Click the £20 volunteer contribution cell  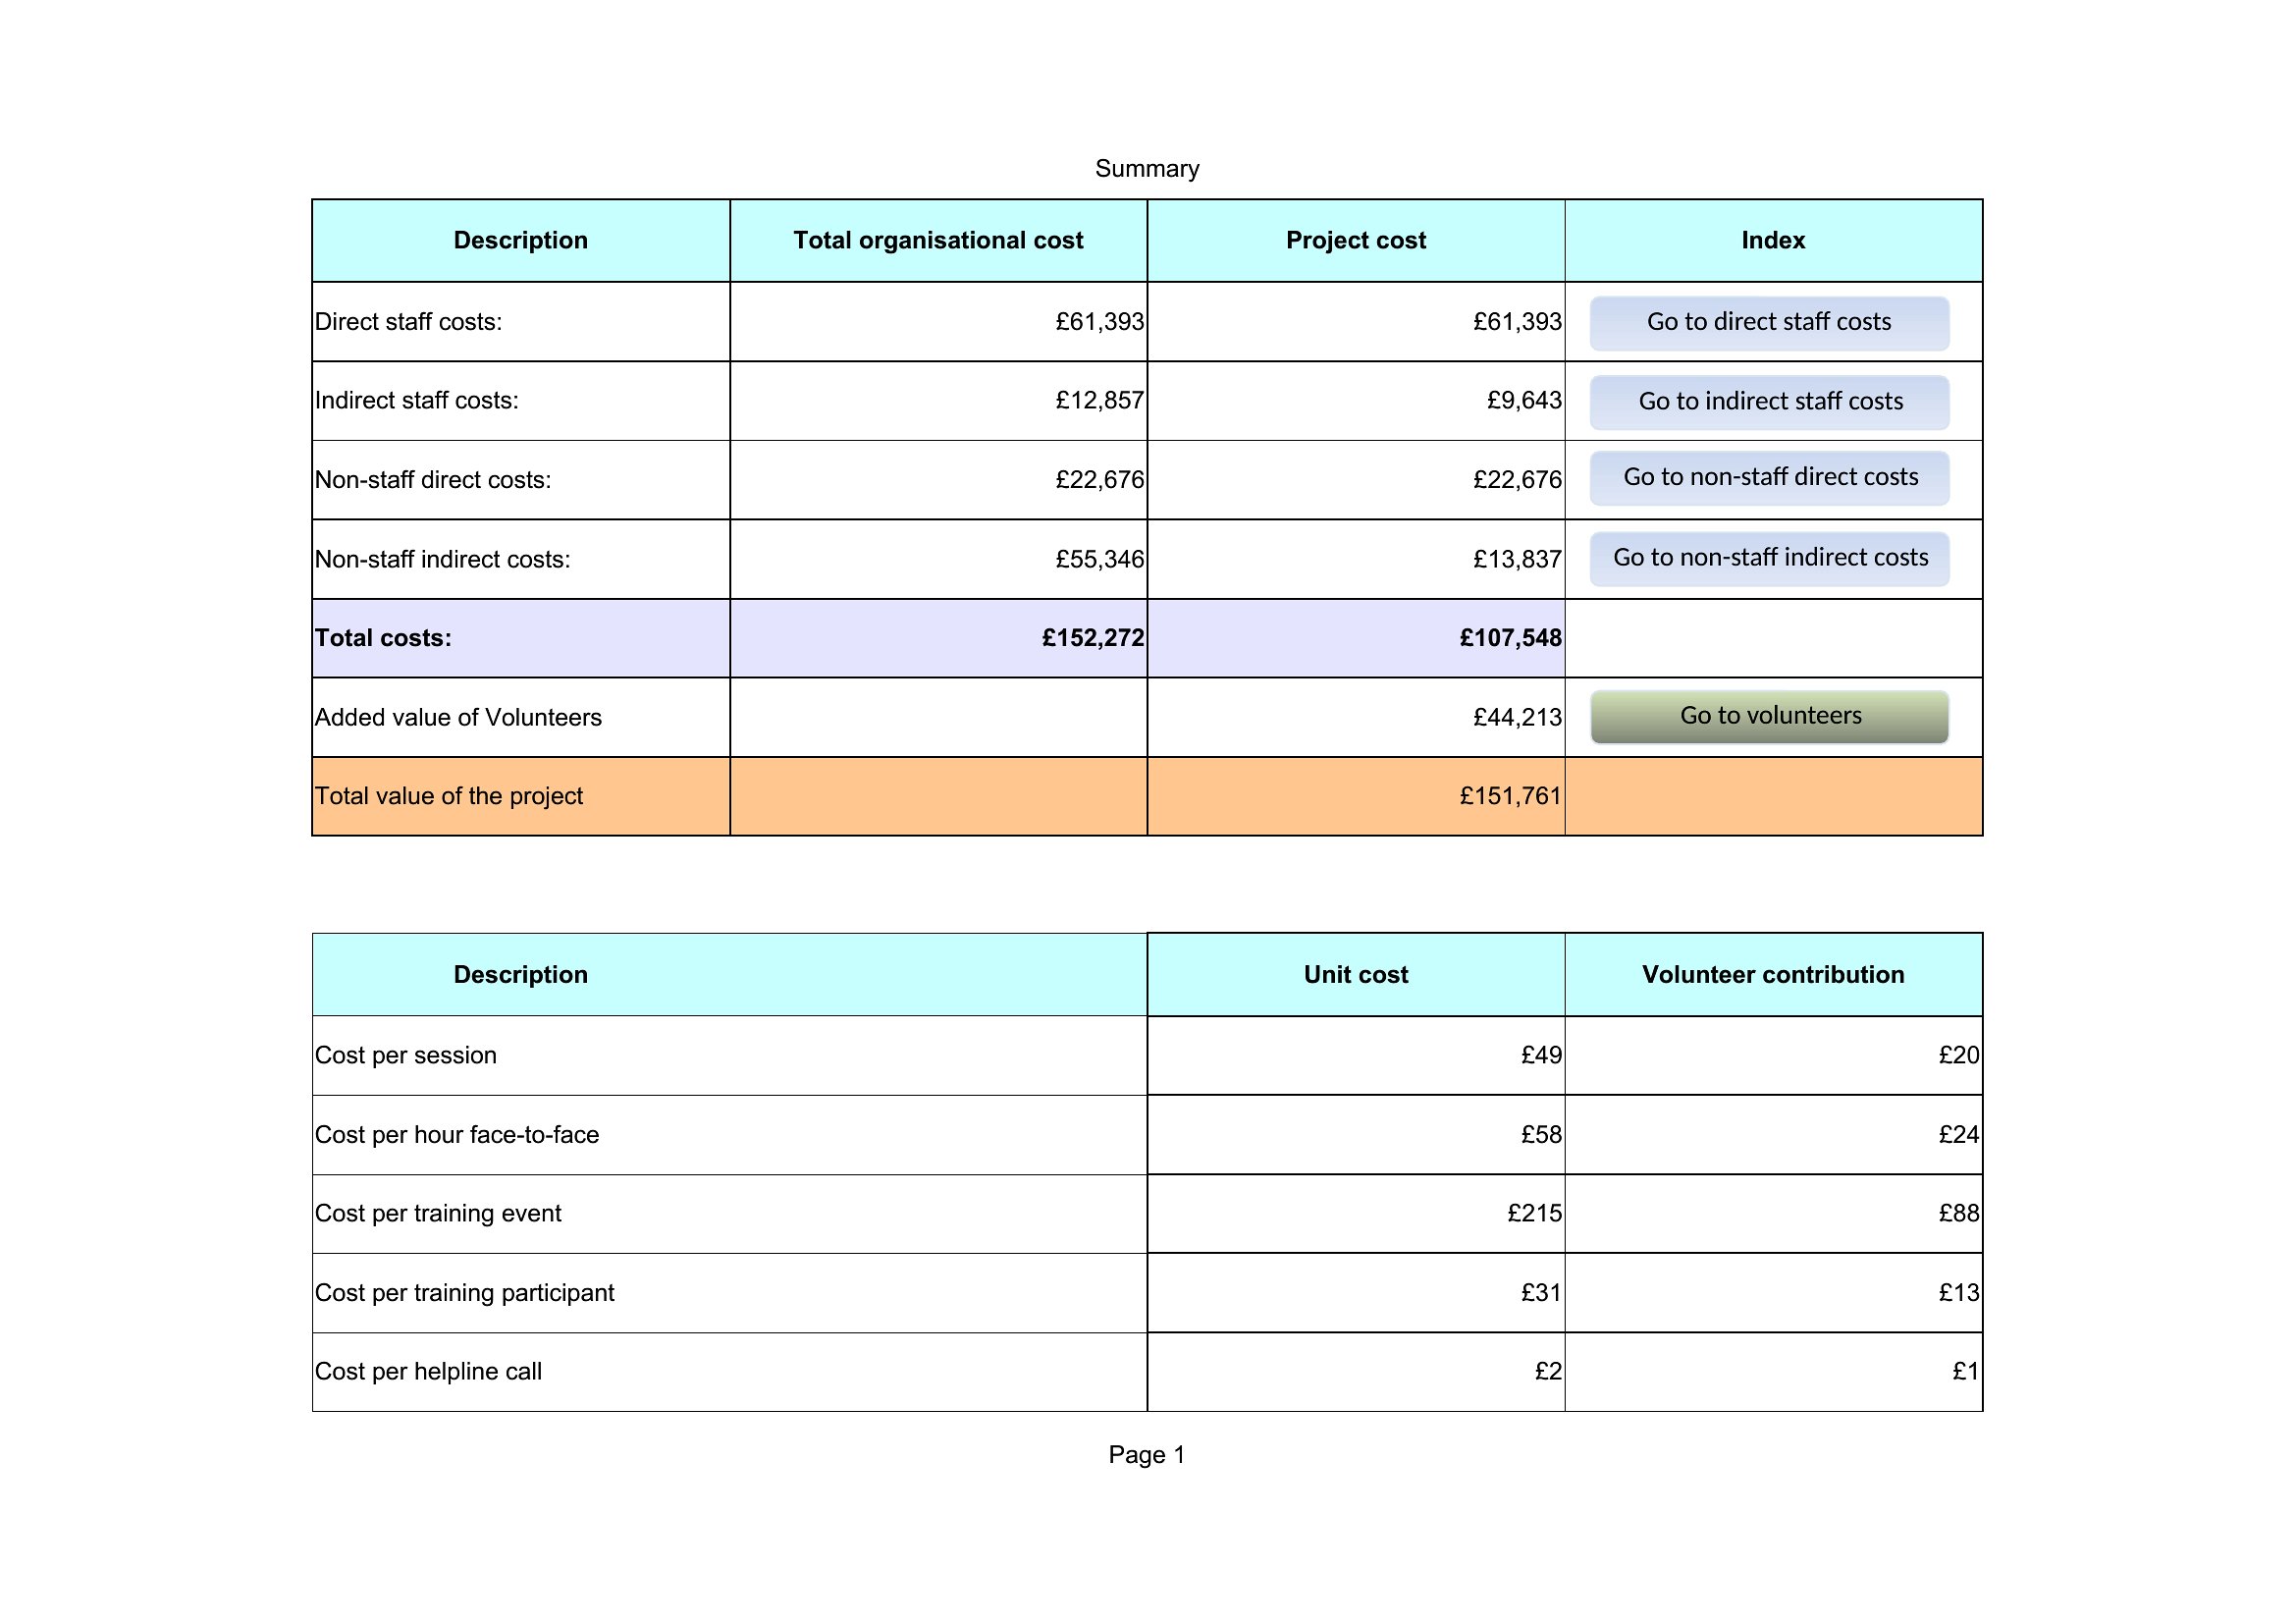point(1773,1056)
